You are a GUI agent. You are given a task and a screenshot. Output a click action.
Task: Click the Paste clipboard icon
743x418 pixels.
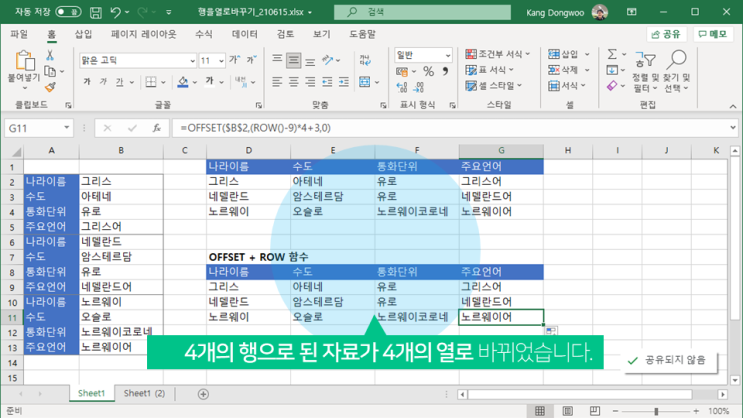pyautogui.click(x=25, y=61)
